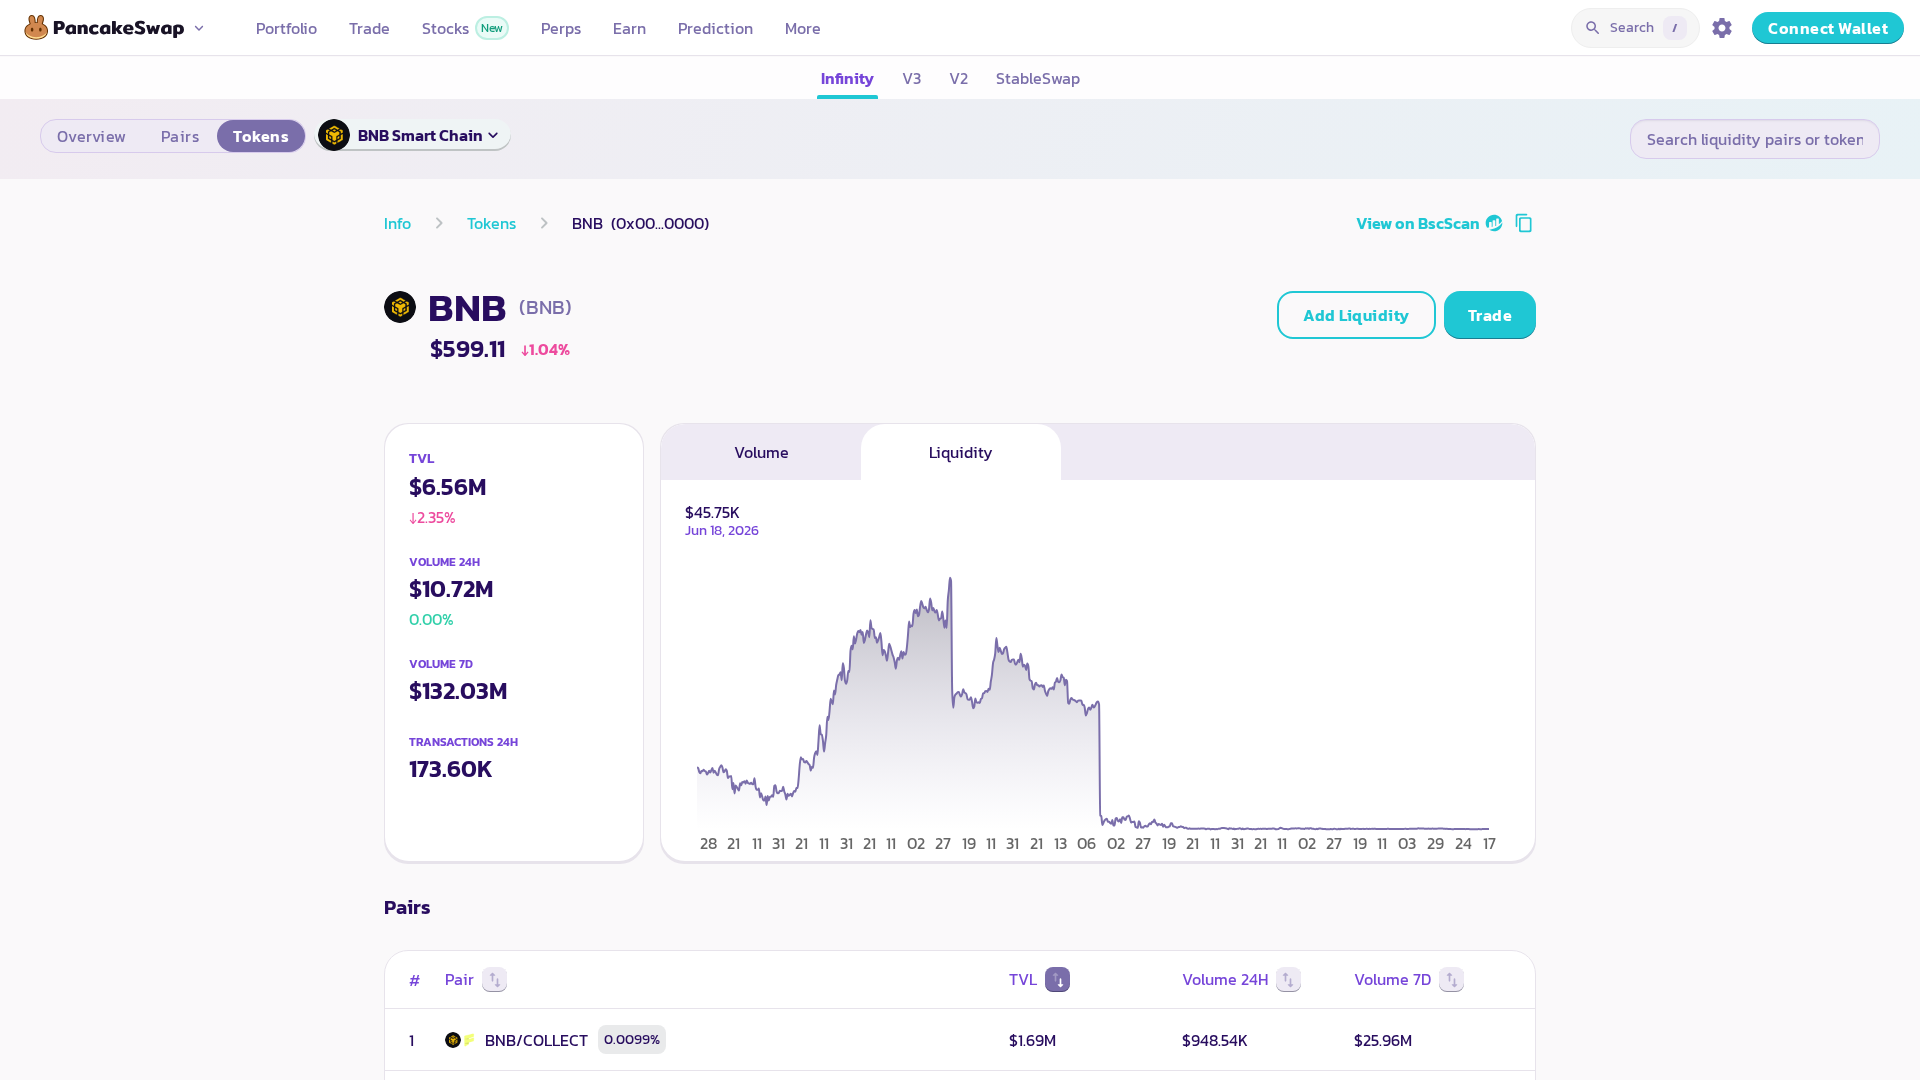Sort pairs by Volume 24H icon
1920x1080 pixels.
(1288, 980)
